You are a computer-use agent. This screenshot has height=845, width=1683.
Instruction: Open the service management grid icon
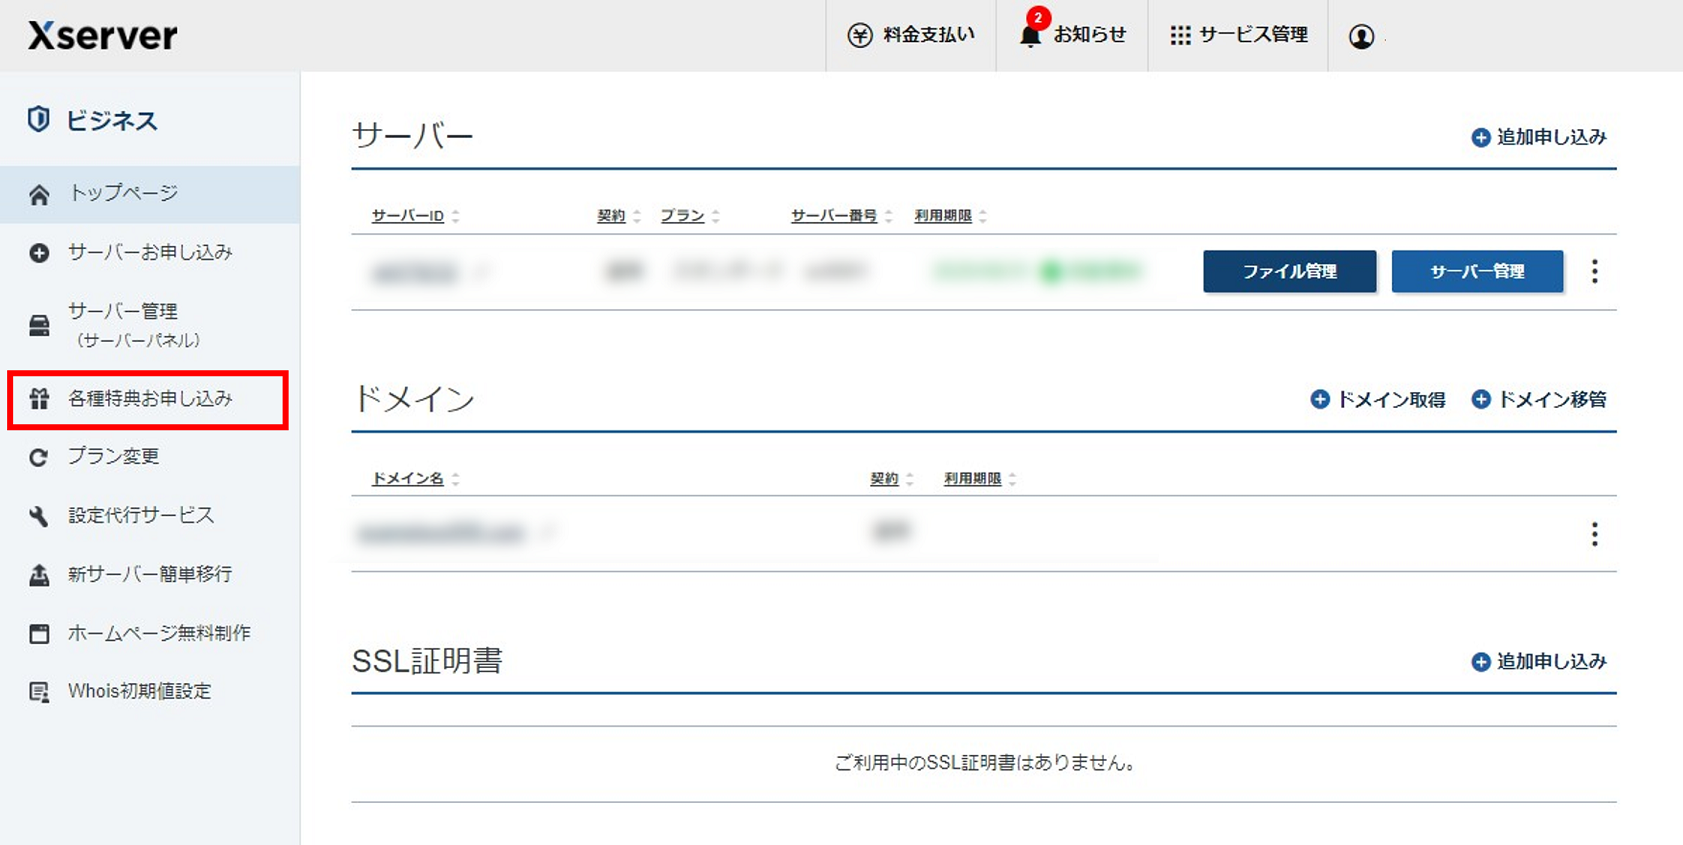pos(1180,36)
